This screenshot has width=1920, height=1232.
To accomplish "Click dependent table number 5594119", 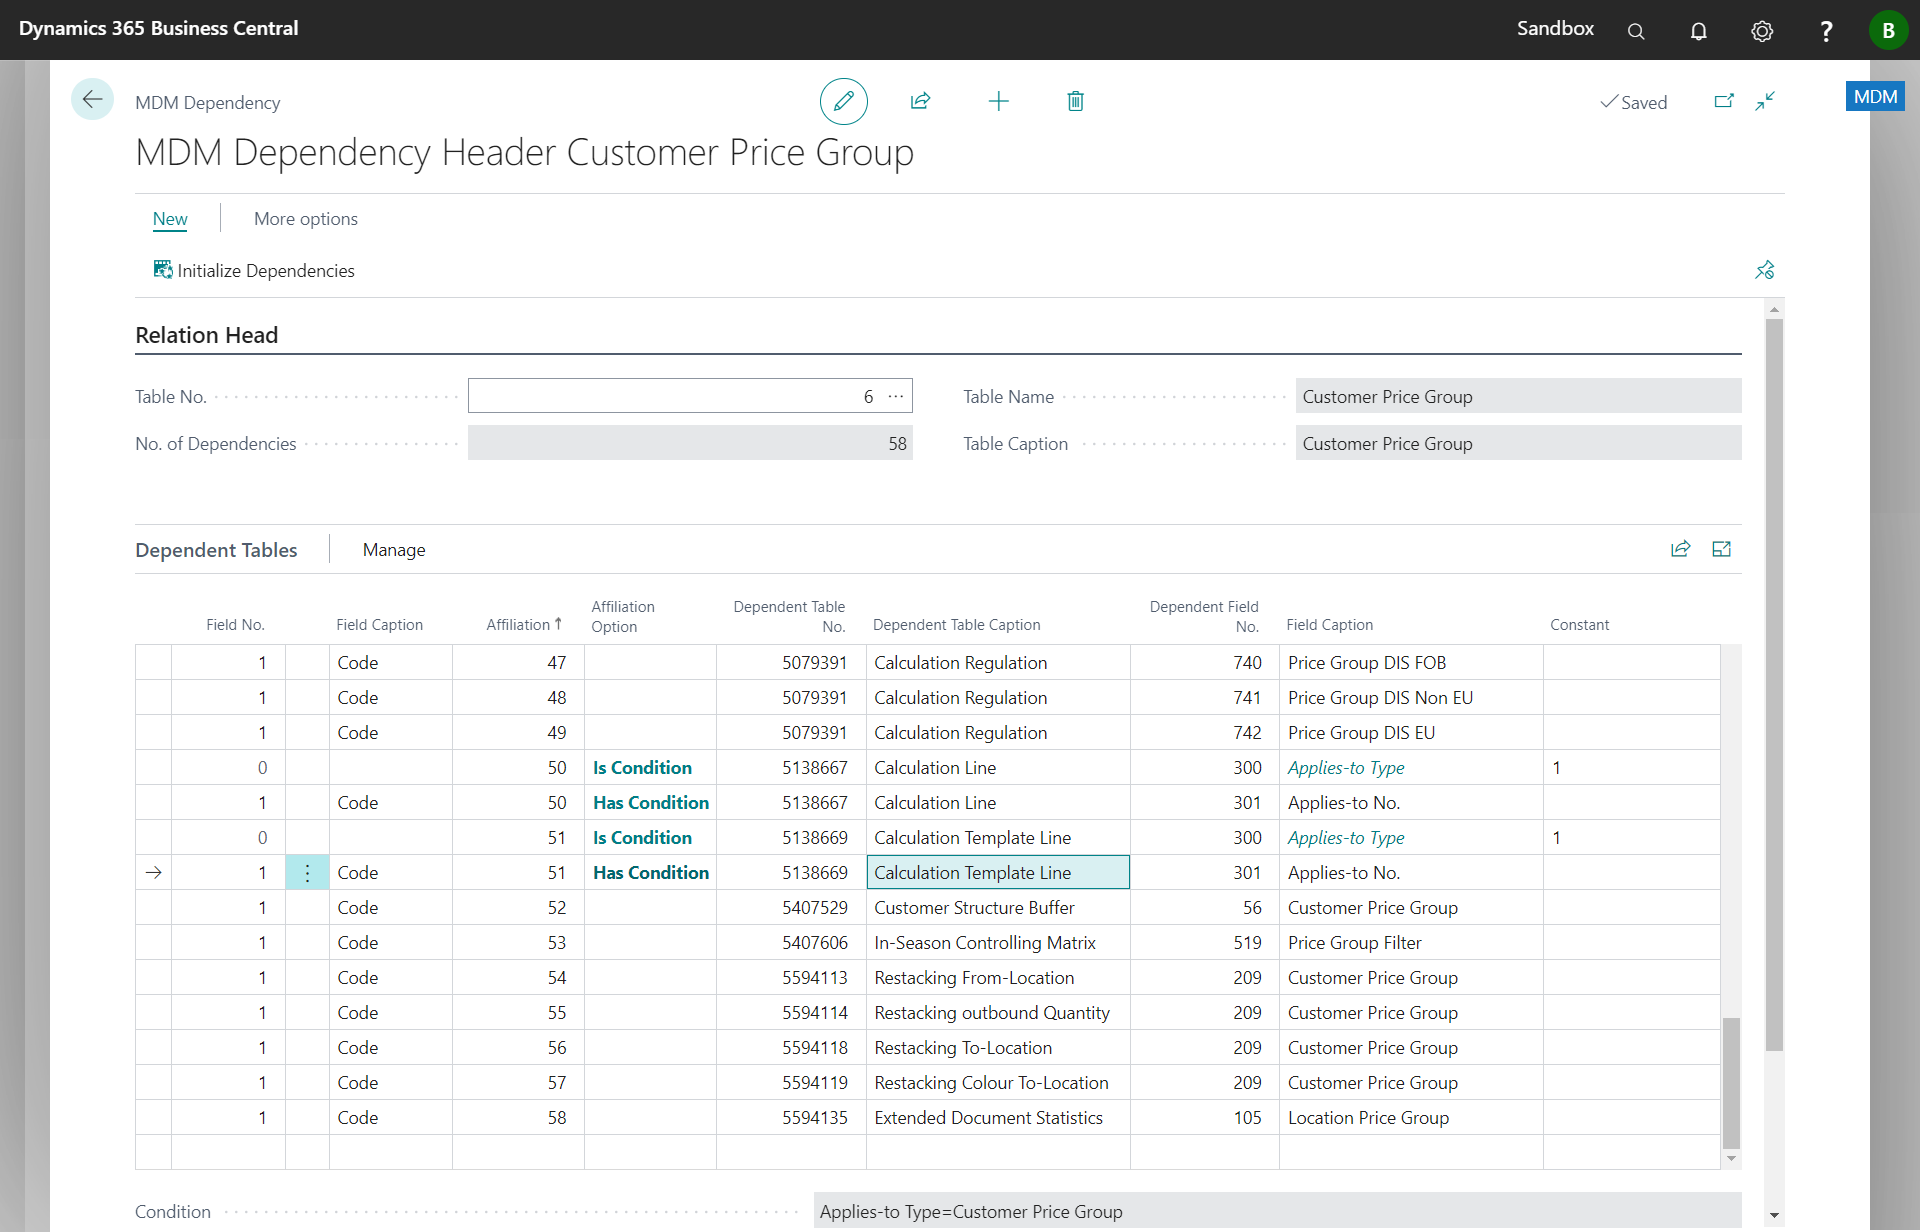I will 791,1083.
